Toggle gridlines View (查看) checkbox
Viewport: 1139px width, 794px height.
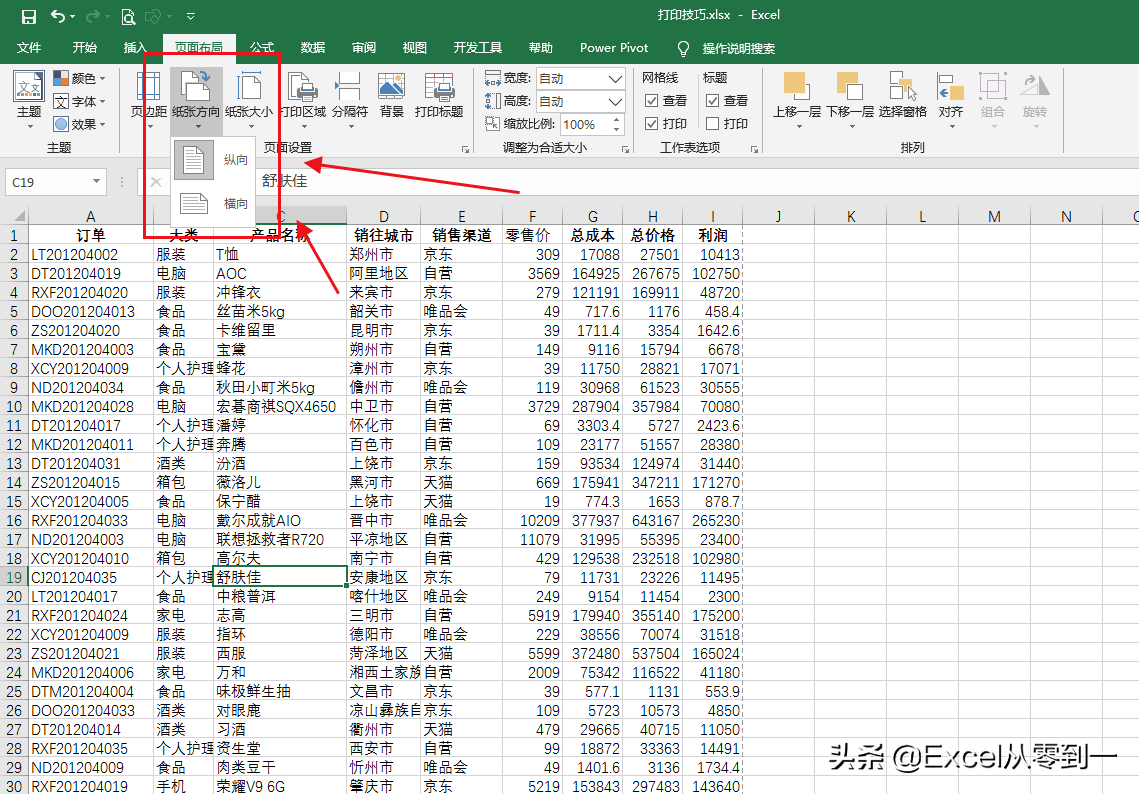click(652, 101)
